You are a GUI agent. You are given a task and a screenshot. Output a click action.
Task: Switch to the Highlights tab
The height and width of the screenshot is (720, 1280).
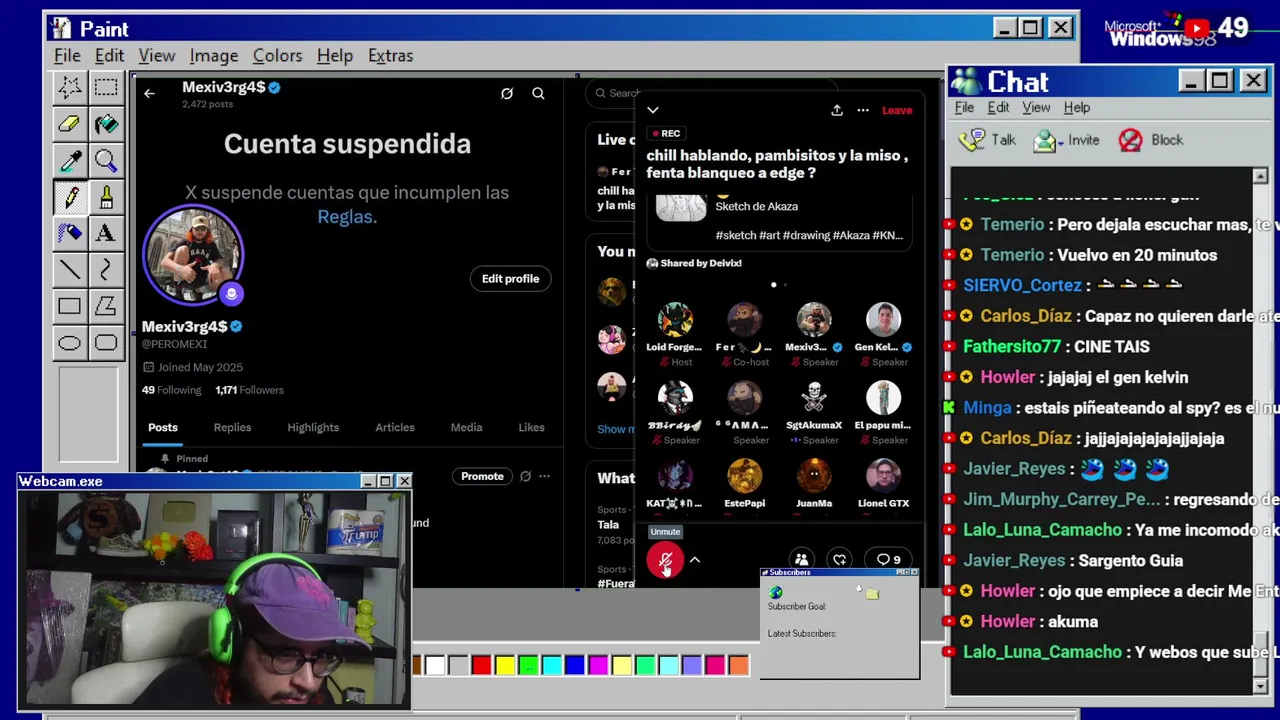pos(313,427)
